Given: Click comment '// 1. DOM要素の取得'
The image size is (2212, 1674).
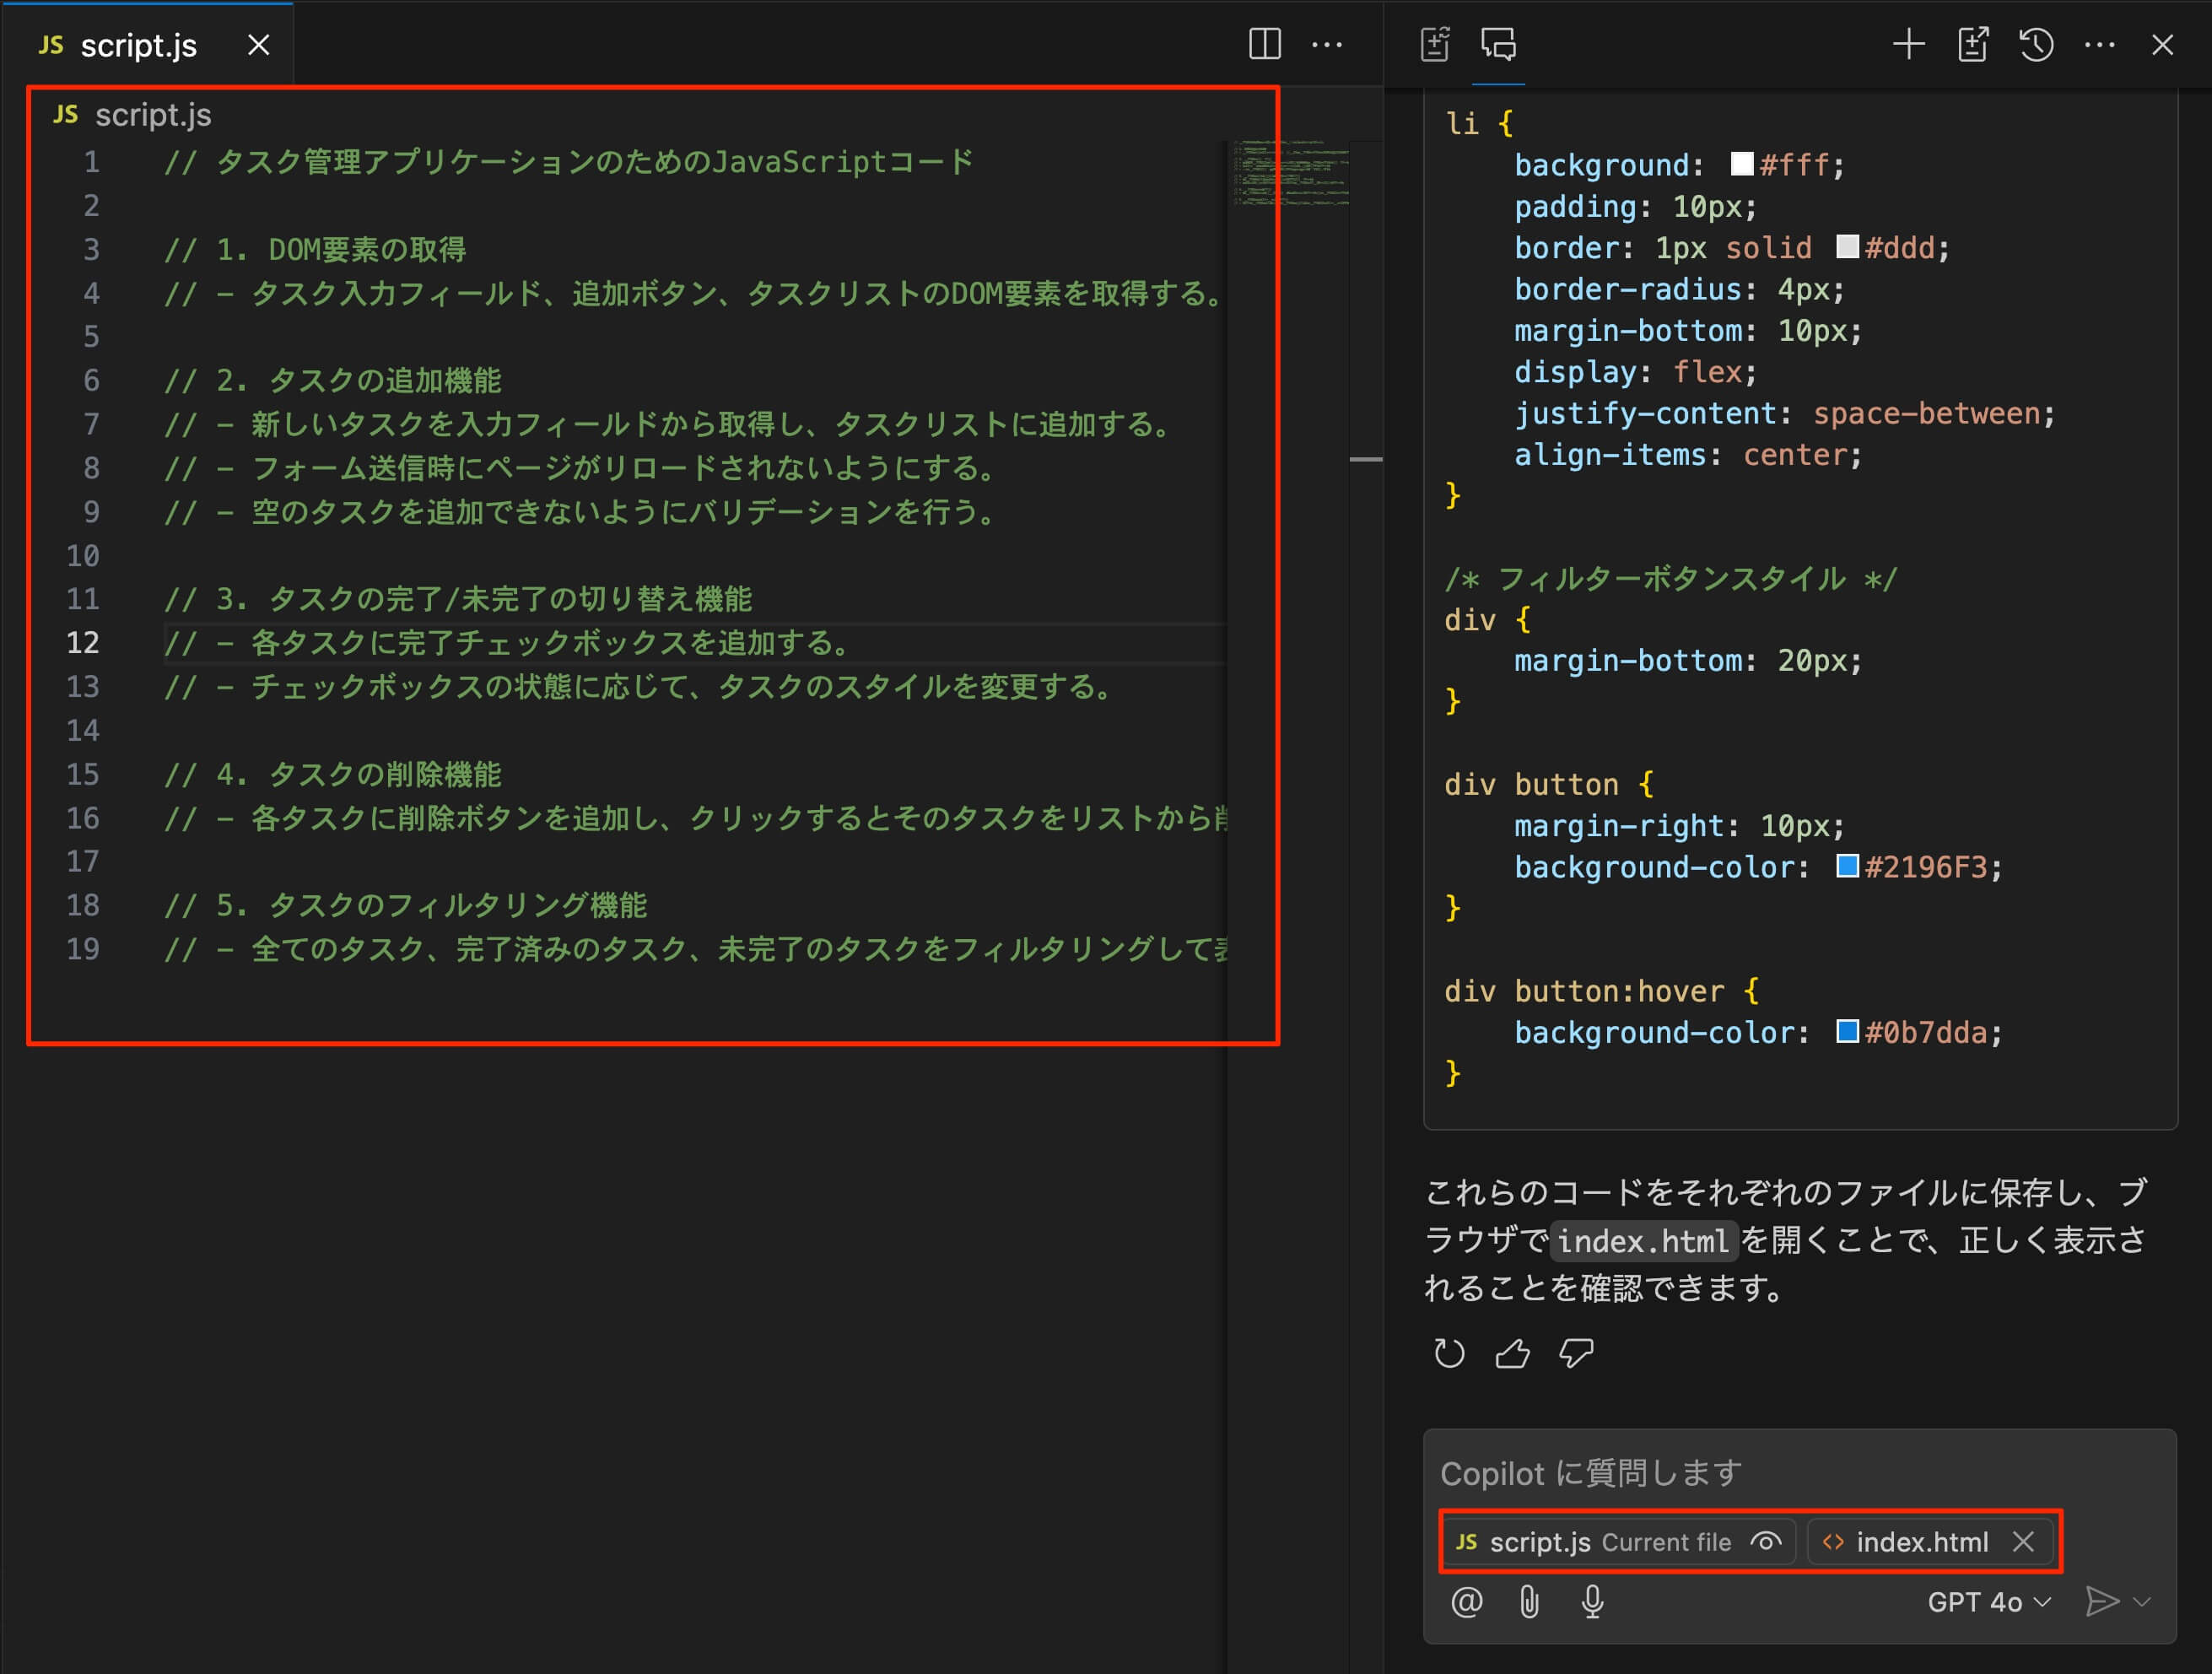Looking at the screenshot, I should point(315,249).
